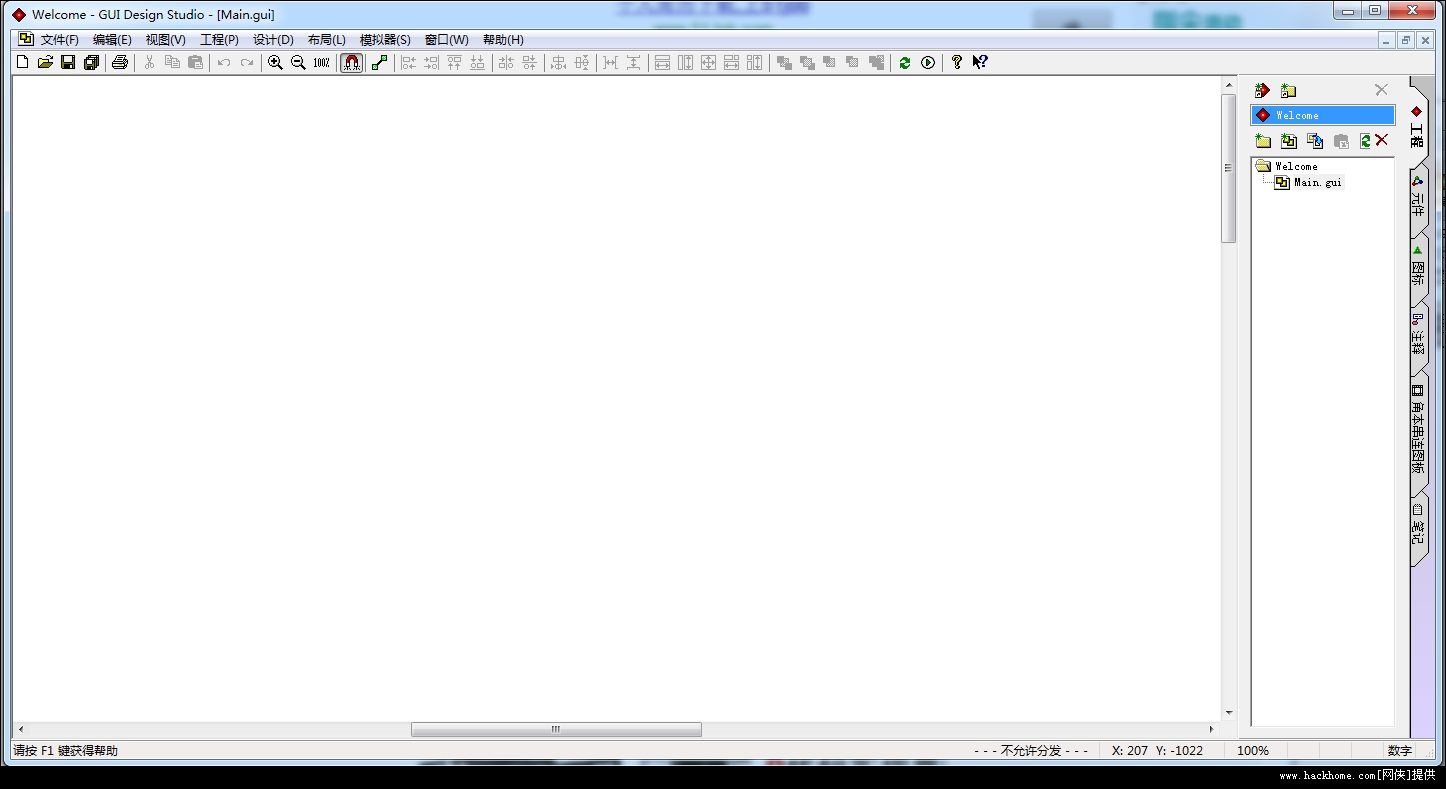Screen dimensions: 1446x789
Task: Select the highlighted Welcome project entry
Action: pos(1322,115)
